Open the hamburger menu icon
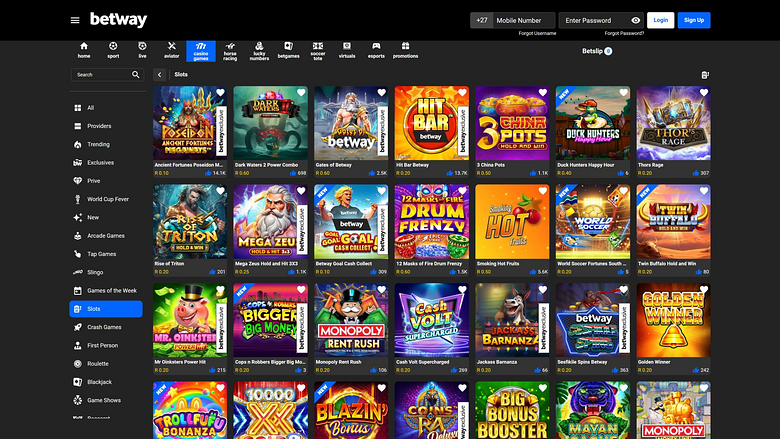 pos(75,20)
